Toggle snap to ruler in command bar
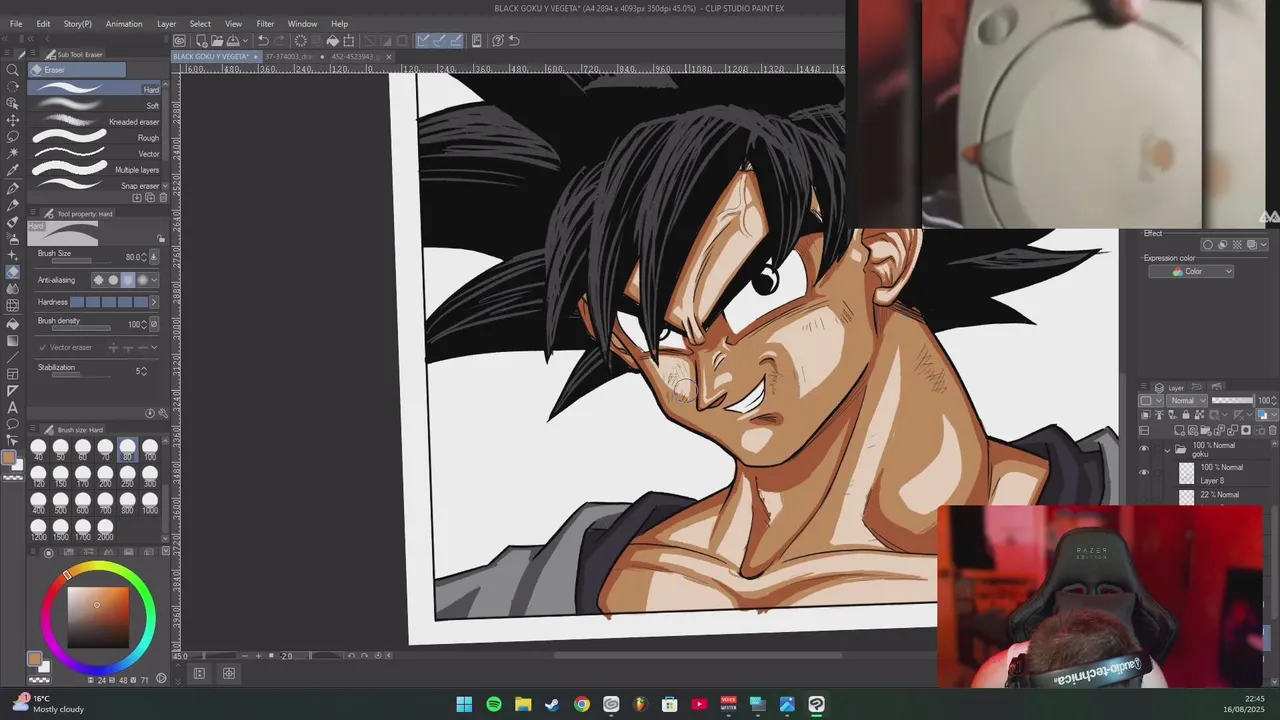1280x720 pixels. 424,41
